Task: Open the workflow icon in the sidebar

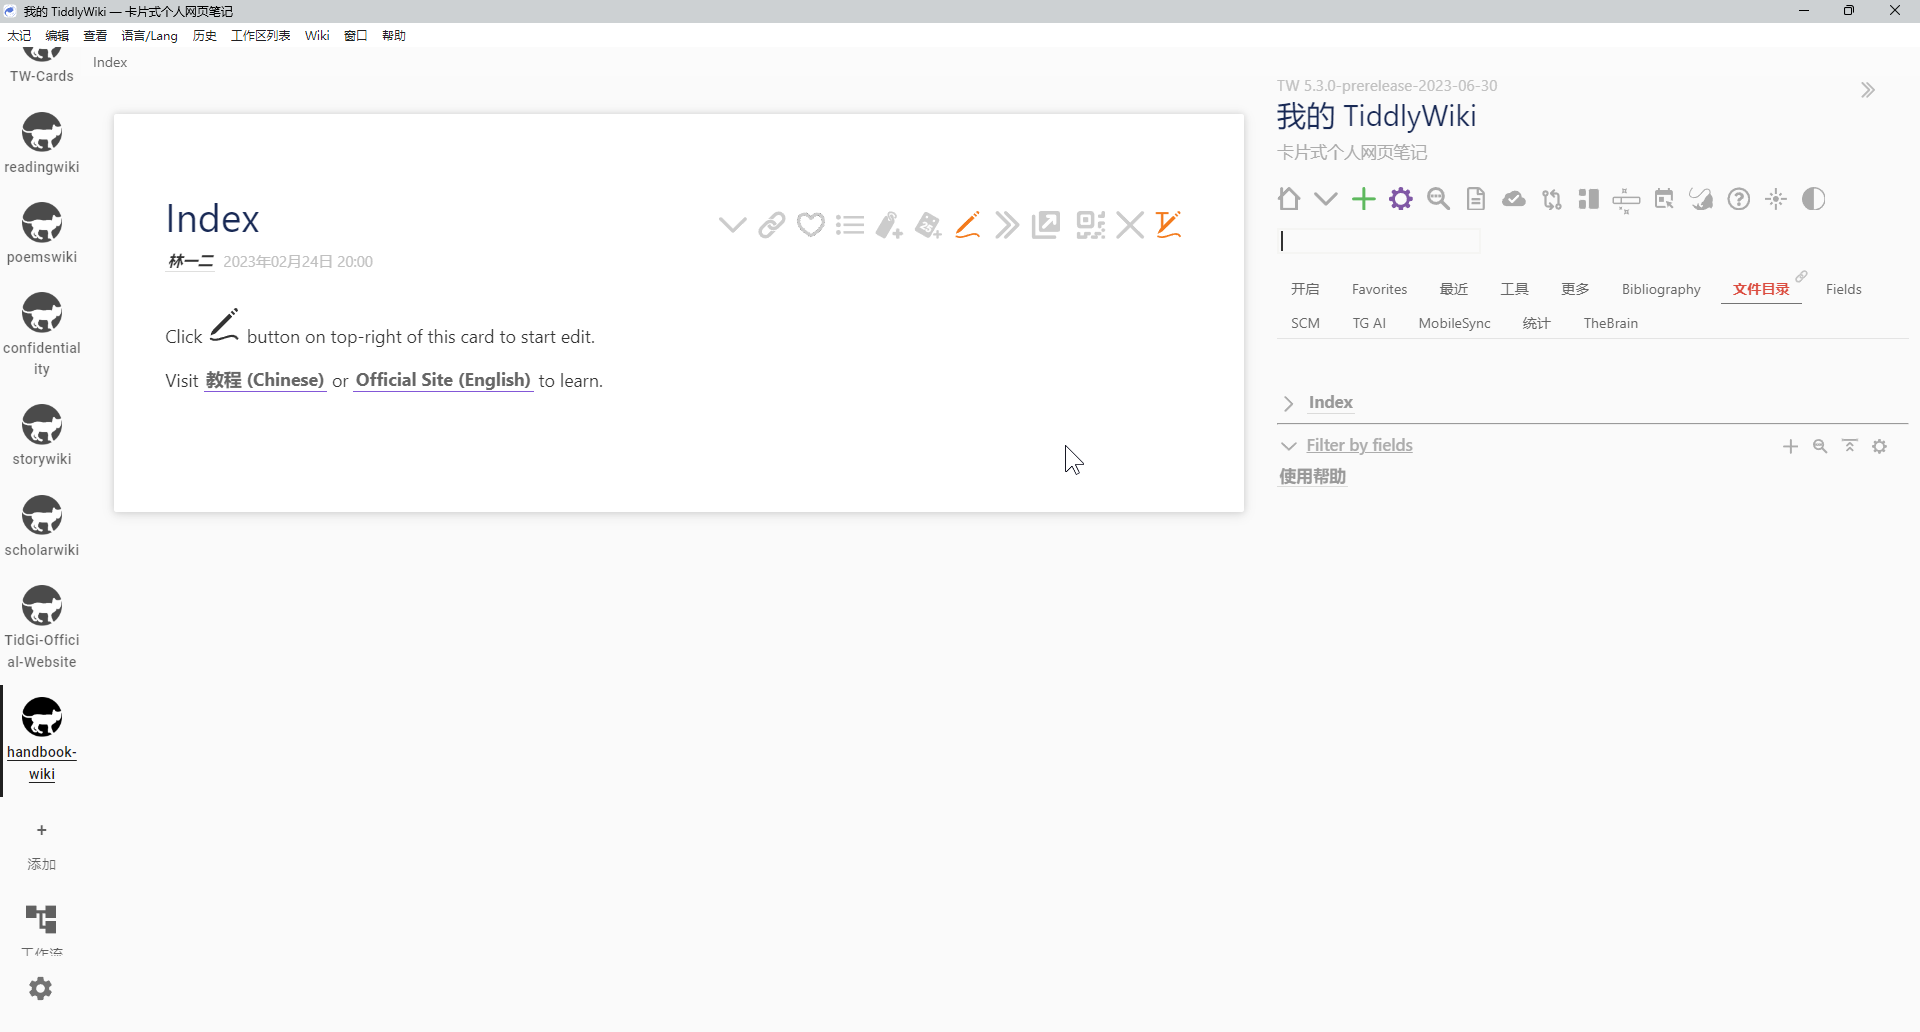Action: (x=41, y=919)
